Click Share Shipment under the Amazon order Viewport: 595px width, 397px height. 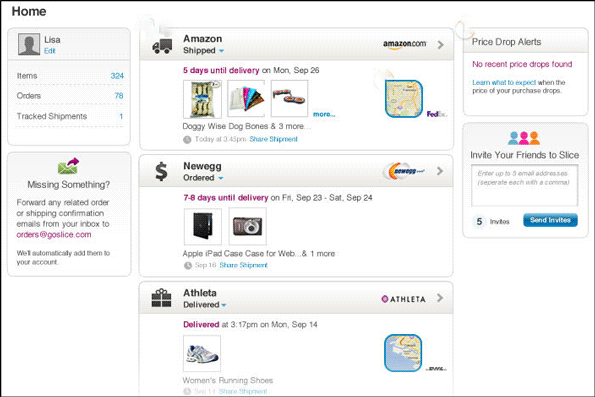coord(273,139)
